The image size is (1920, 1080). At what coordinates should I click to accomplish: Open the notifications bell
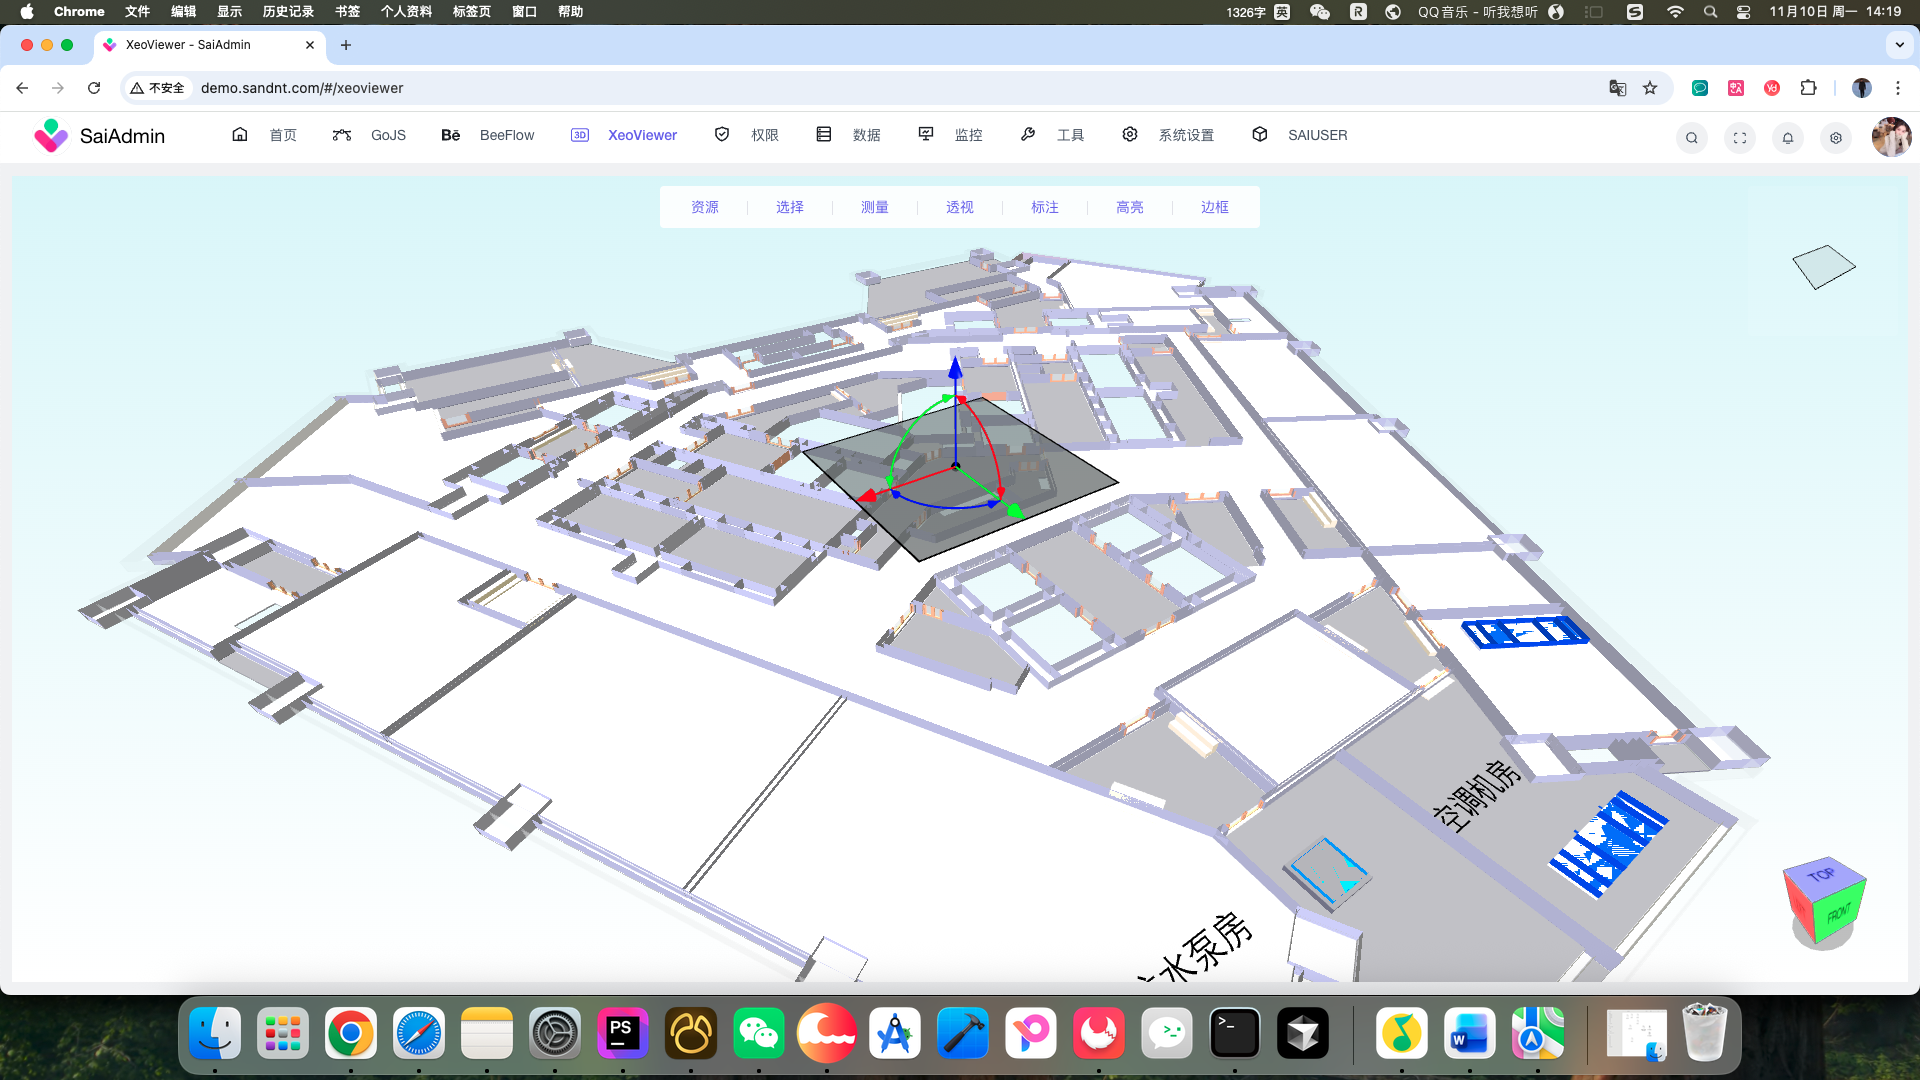(1788, 138)
